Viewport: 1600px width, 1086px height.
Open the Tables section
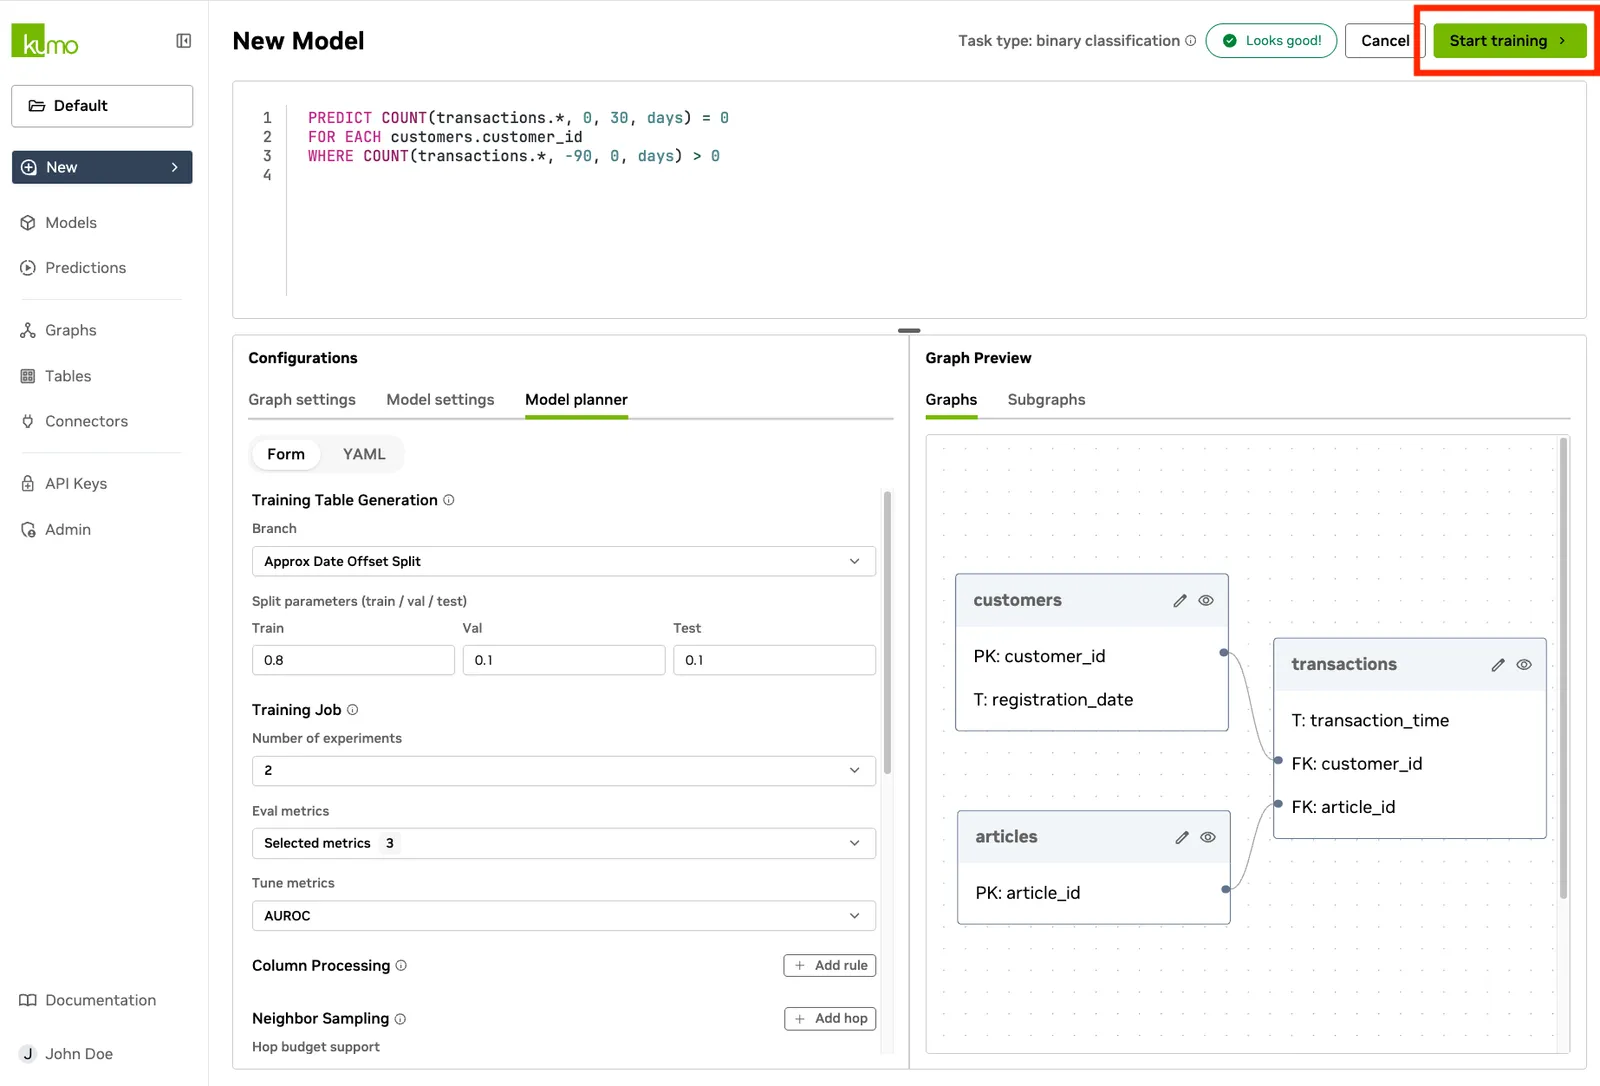[x=68, y=376]
